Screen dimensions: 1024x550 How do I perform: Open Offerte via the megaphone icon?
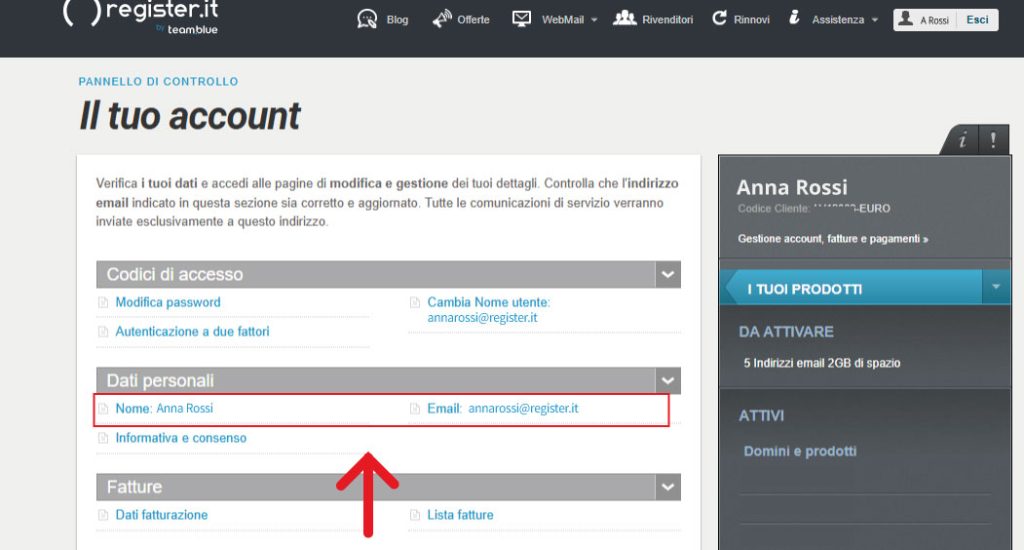pos(442,19)
